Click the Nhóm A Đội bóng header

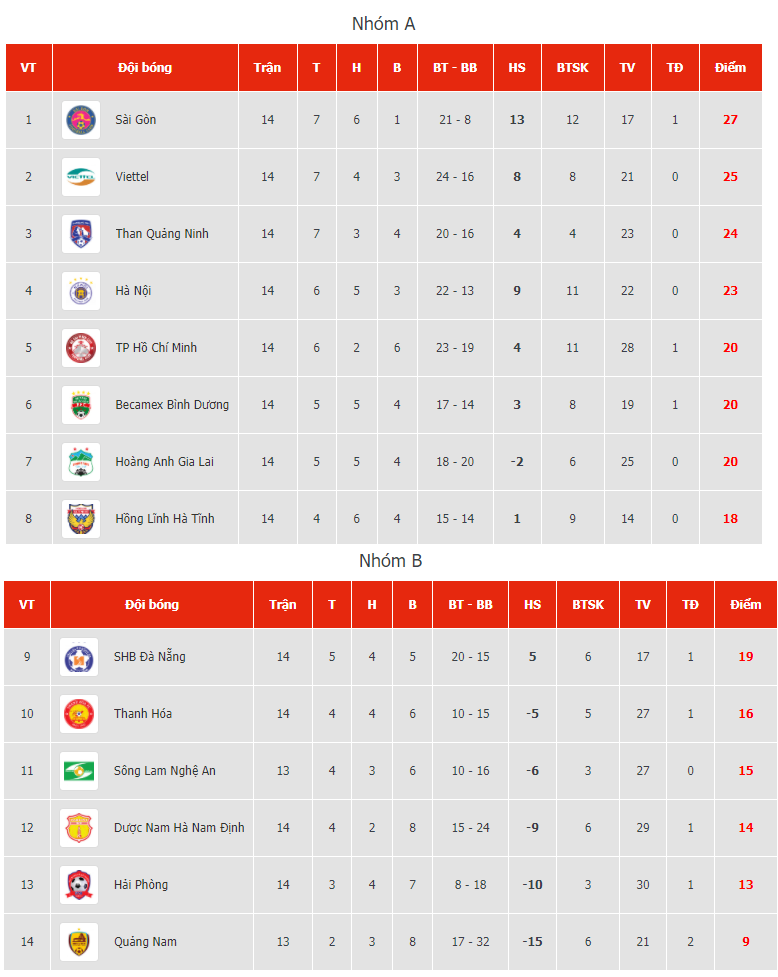[145, 67]
